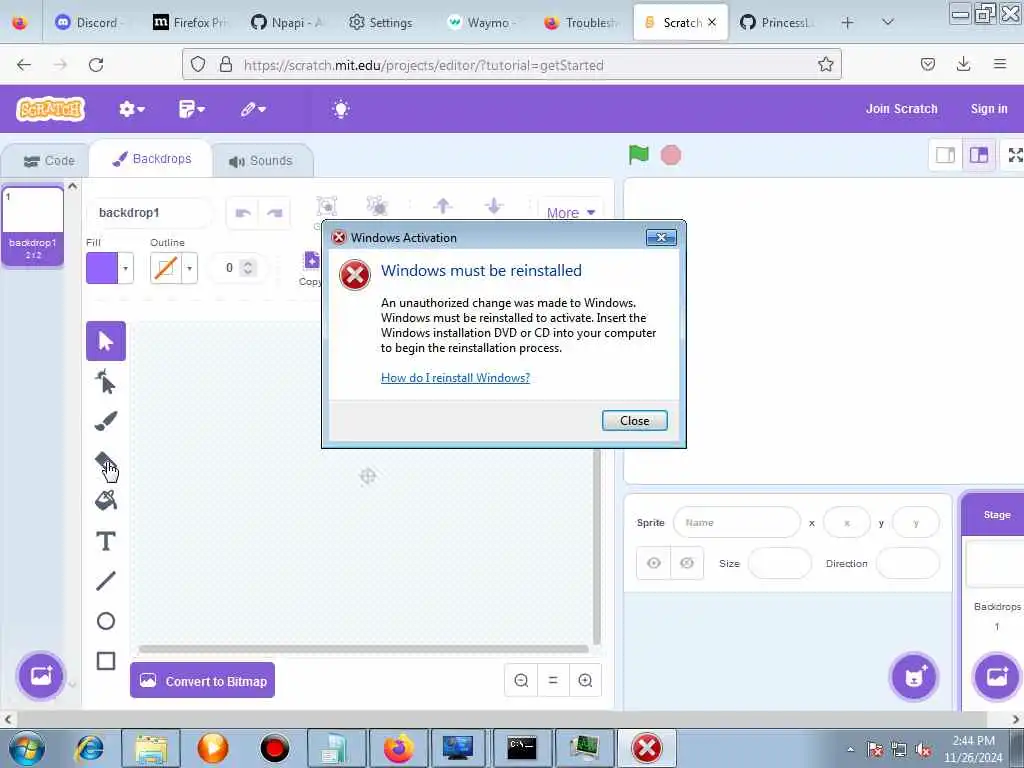The height and width of the screenshot is (768, 1024).
Task: Click Choose a Backdrop button on stage pane
Action: point(997,677)
